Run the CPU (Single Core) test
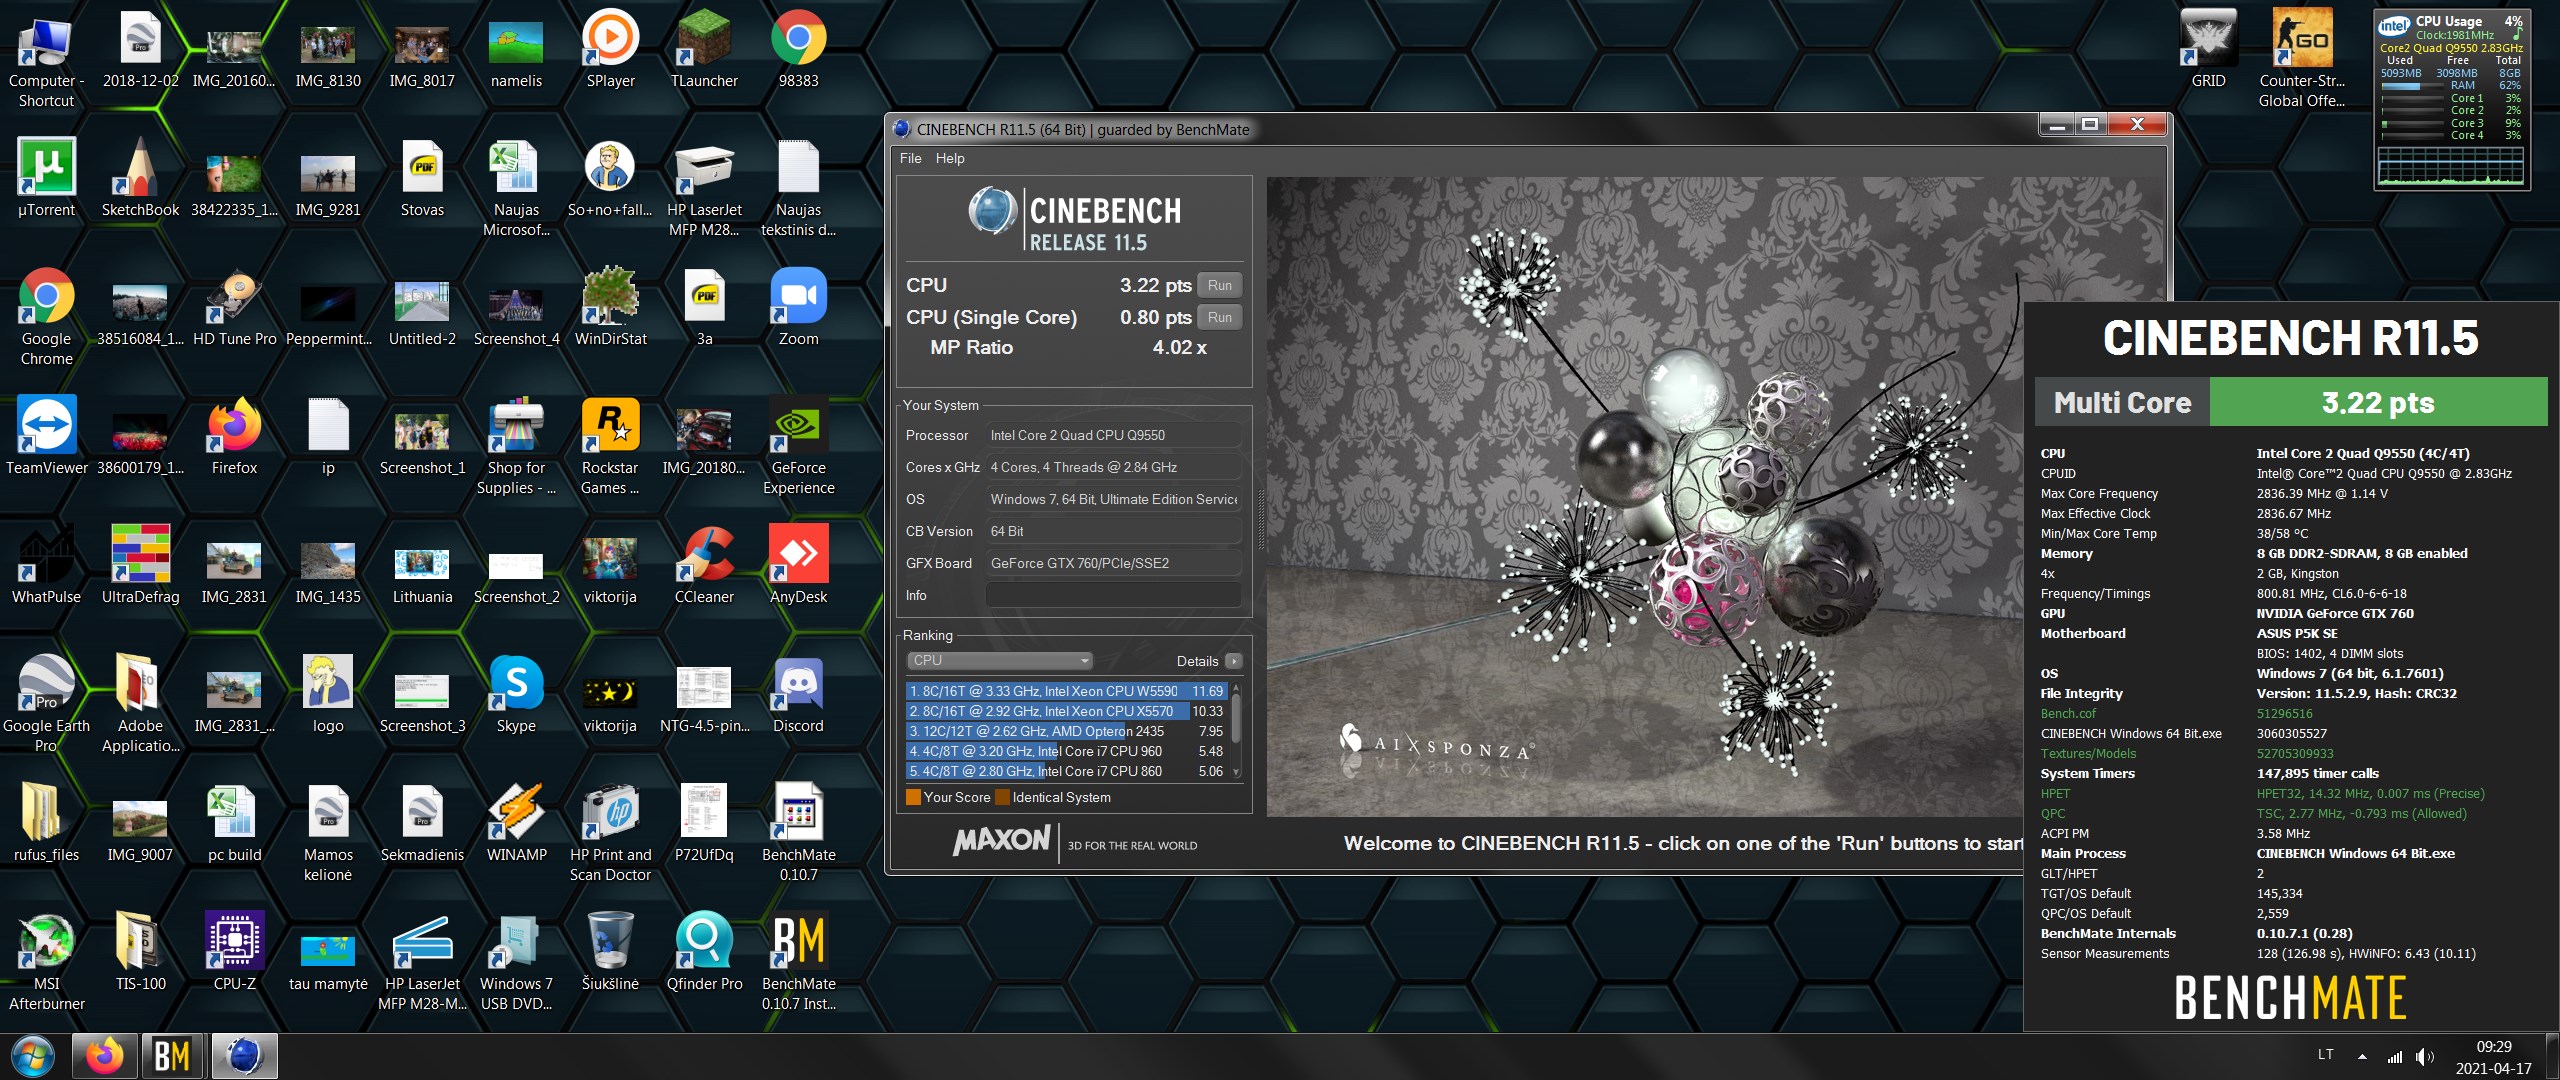Viewport: 2560px width, 1080px height. [x=1219, y=317]
